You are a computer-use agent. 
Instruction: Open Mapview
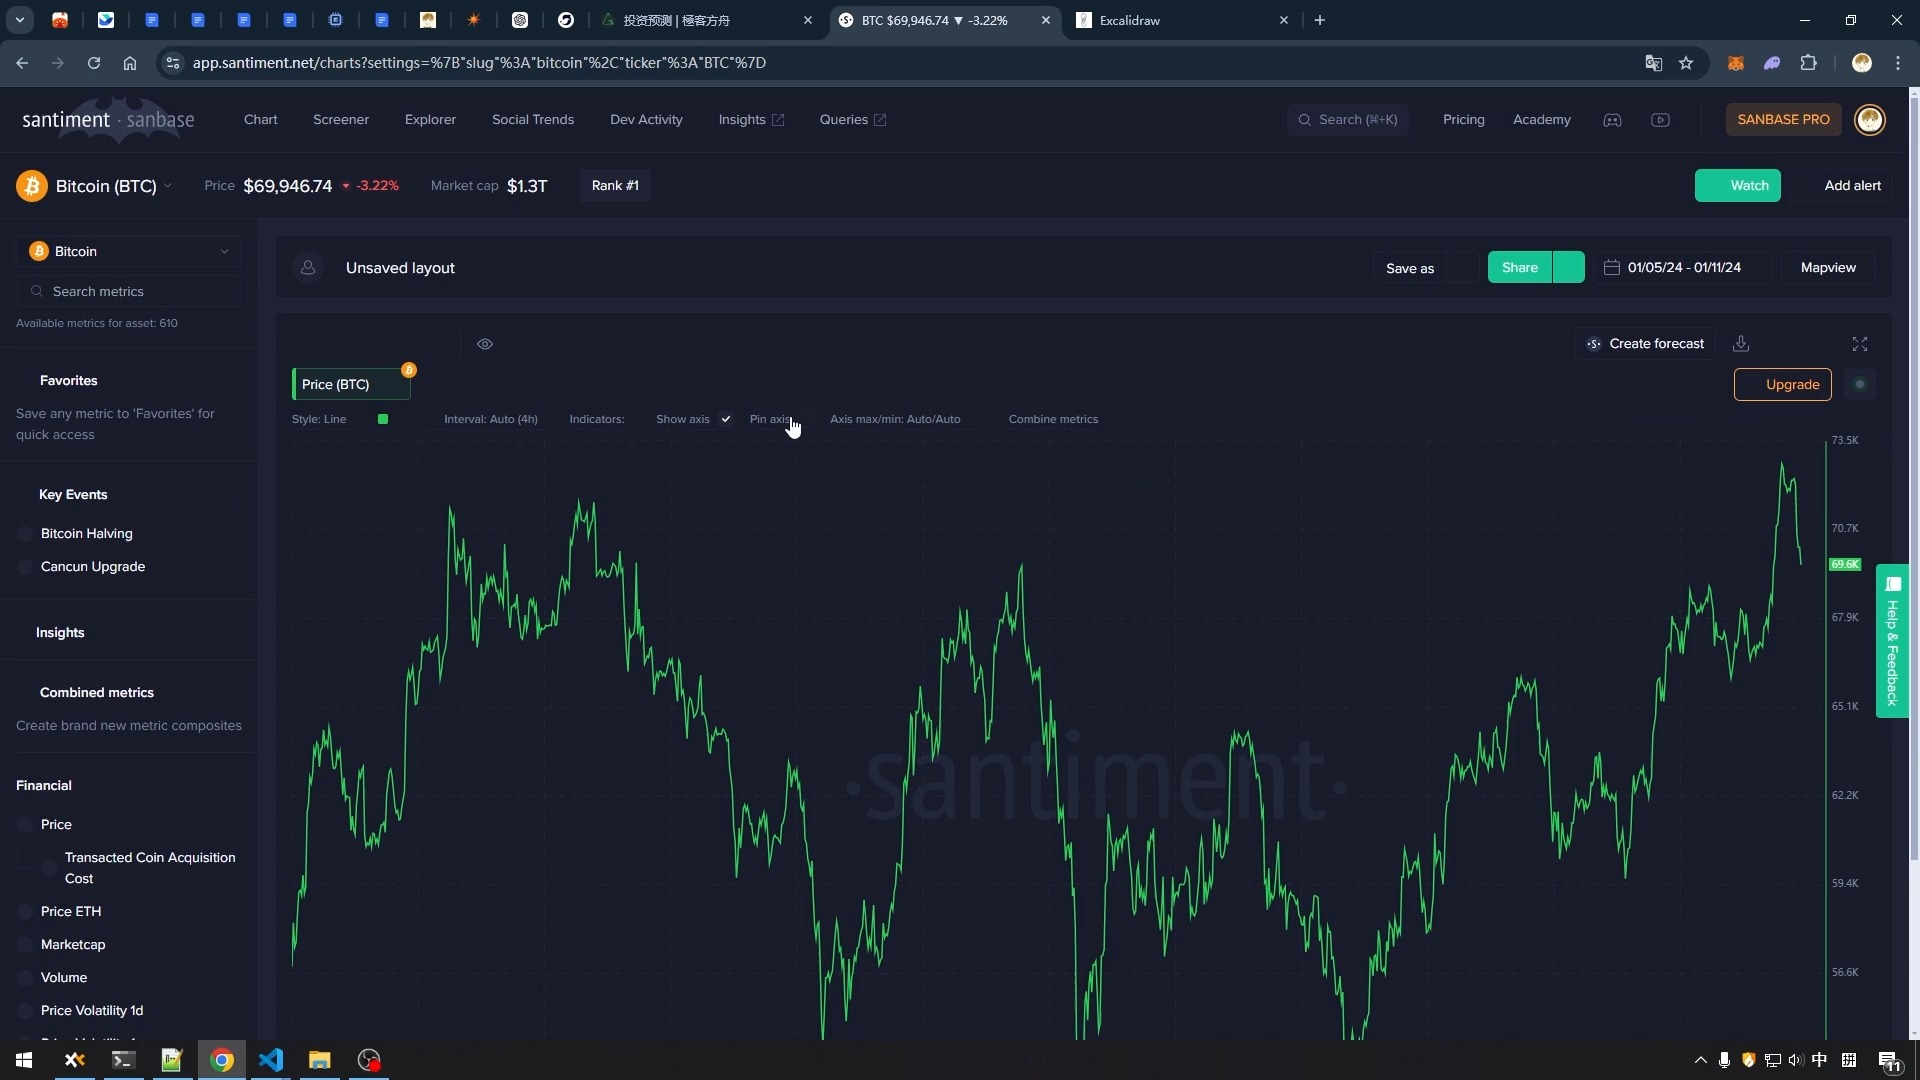[1828, 268]
